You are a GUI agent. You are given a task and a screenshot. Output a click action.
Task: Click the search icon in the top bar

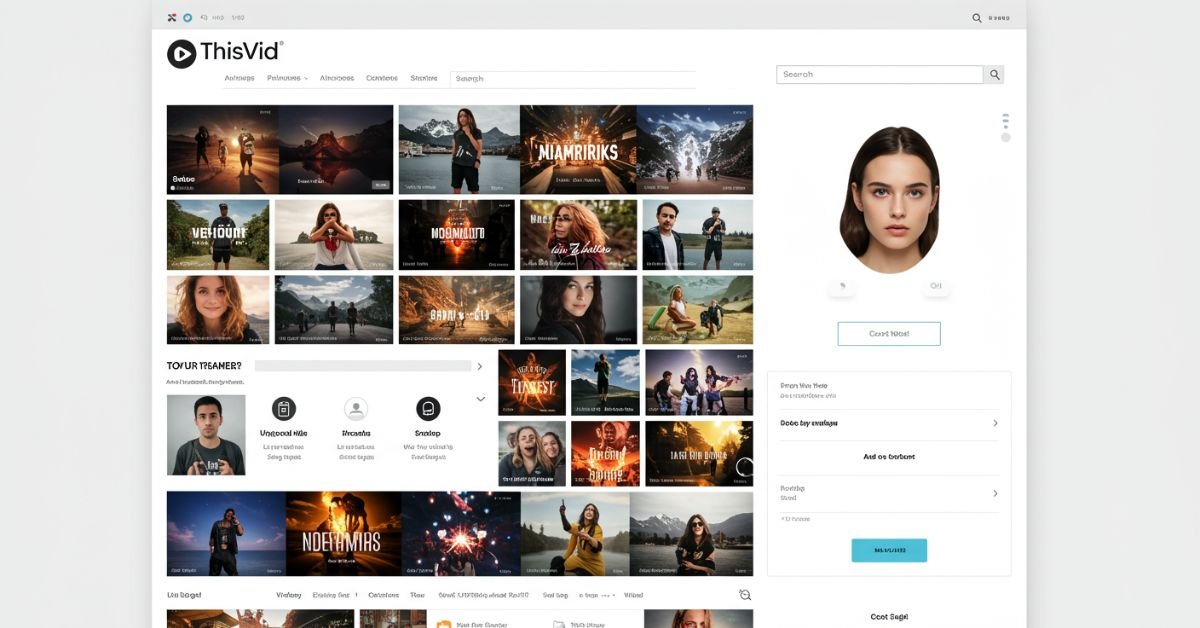point(977,18)
